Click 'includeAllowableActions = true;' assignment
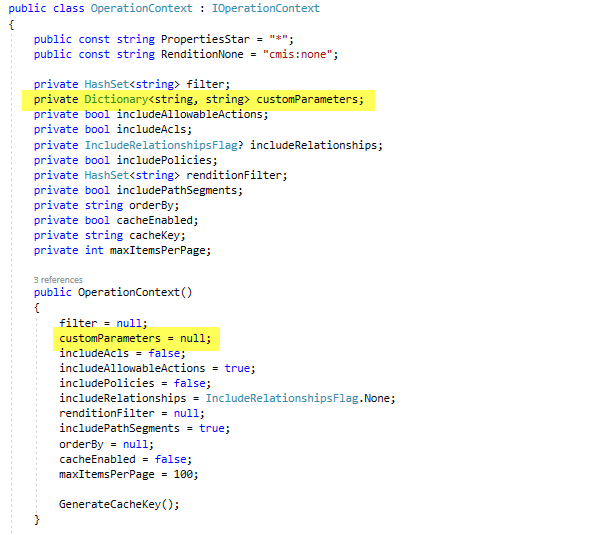 click(157, 368)
